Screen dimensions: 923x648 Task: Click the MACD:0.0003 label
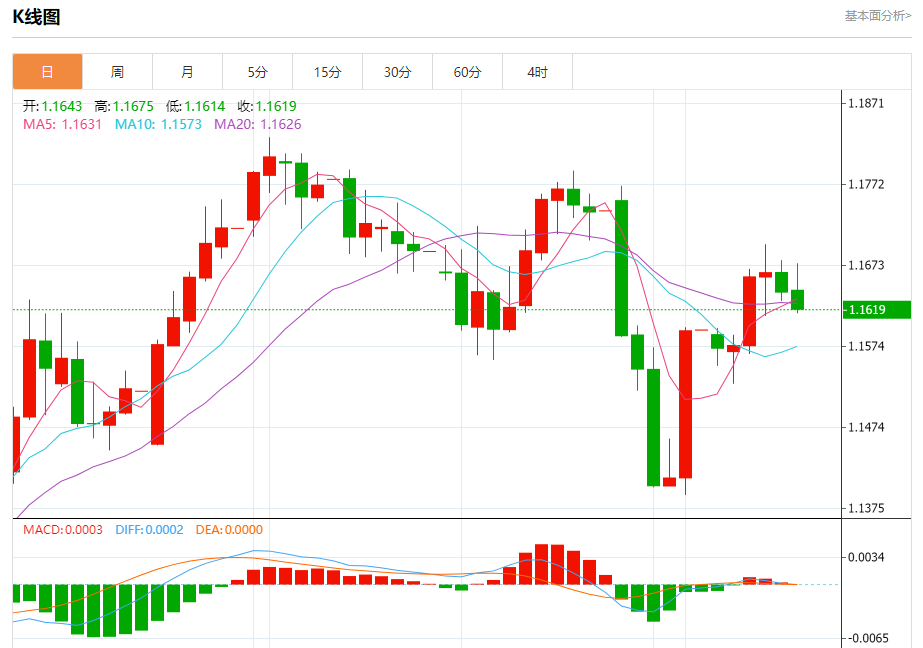(63, 530)
